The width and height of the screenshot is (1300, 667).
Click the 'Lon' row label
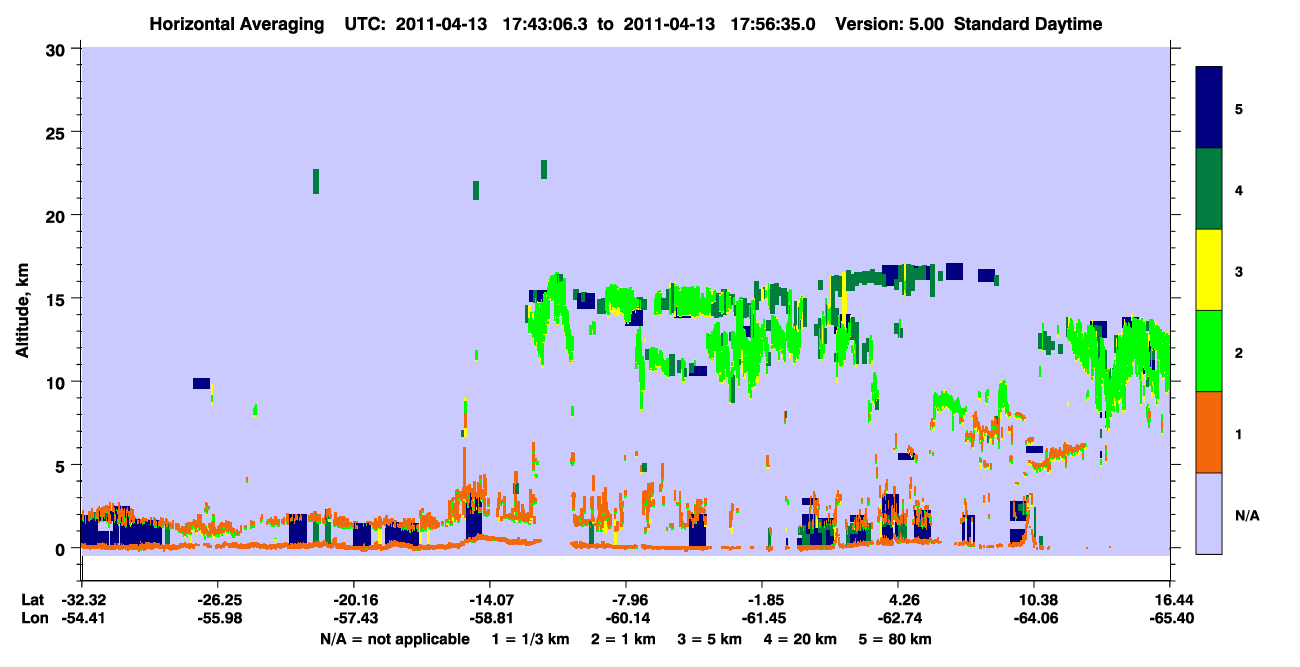point(33,618)
